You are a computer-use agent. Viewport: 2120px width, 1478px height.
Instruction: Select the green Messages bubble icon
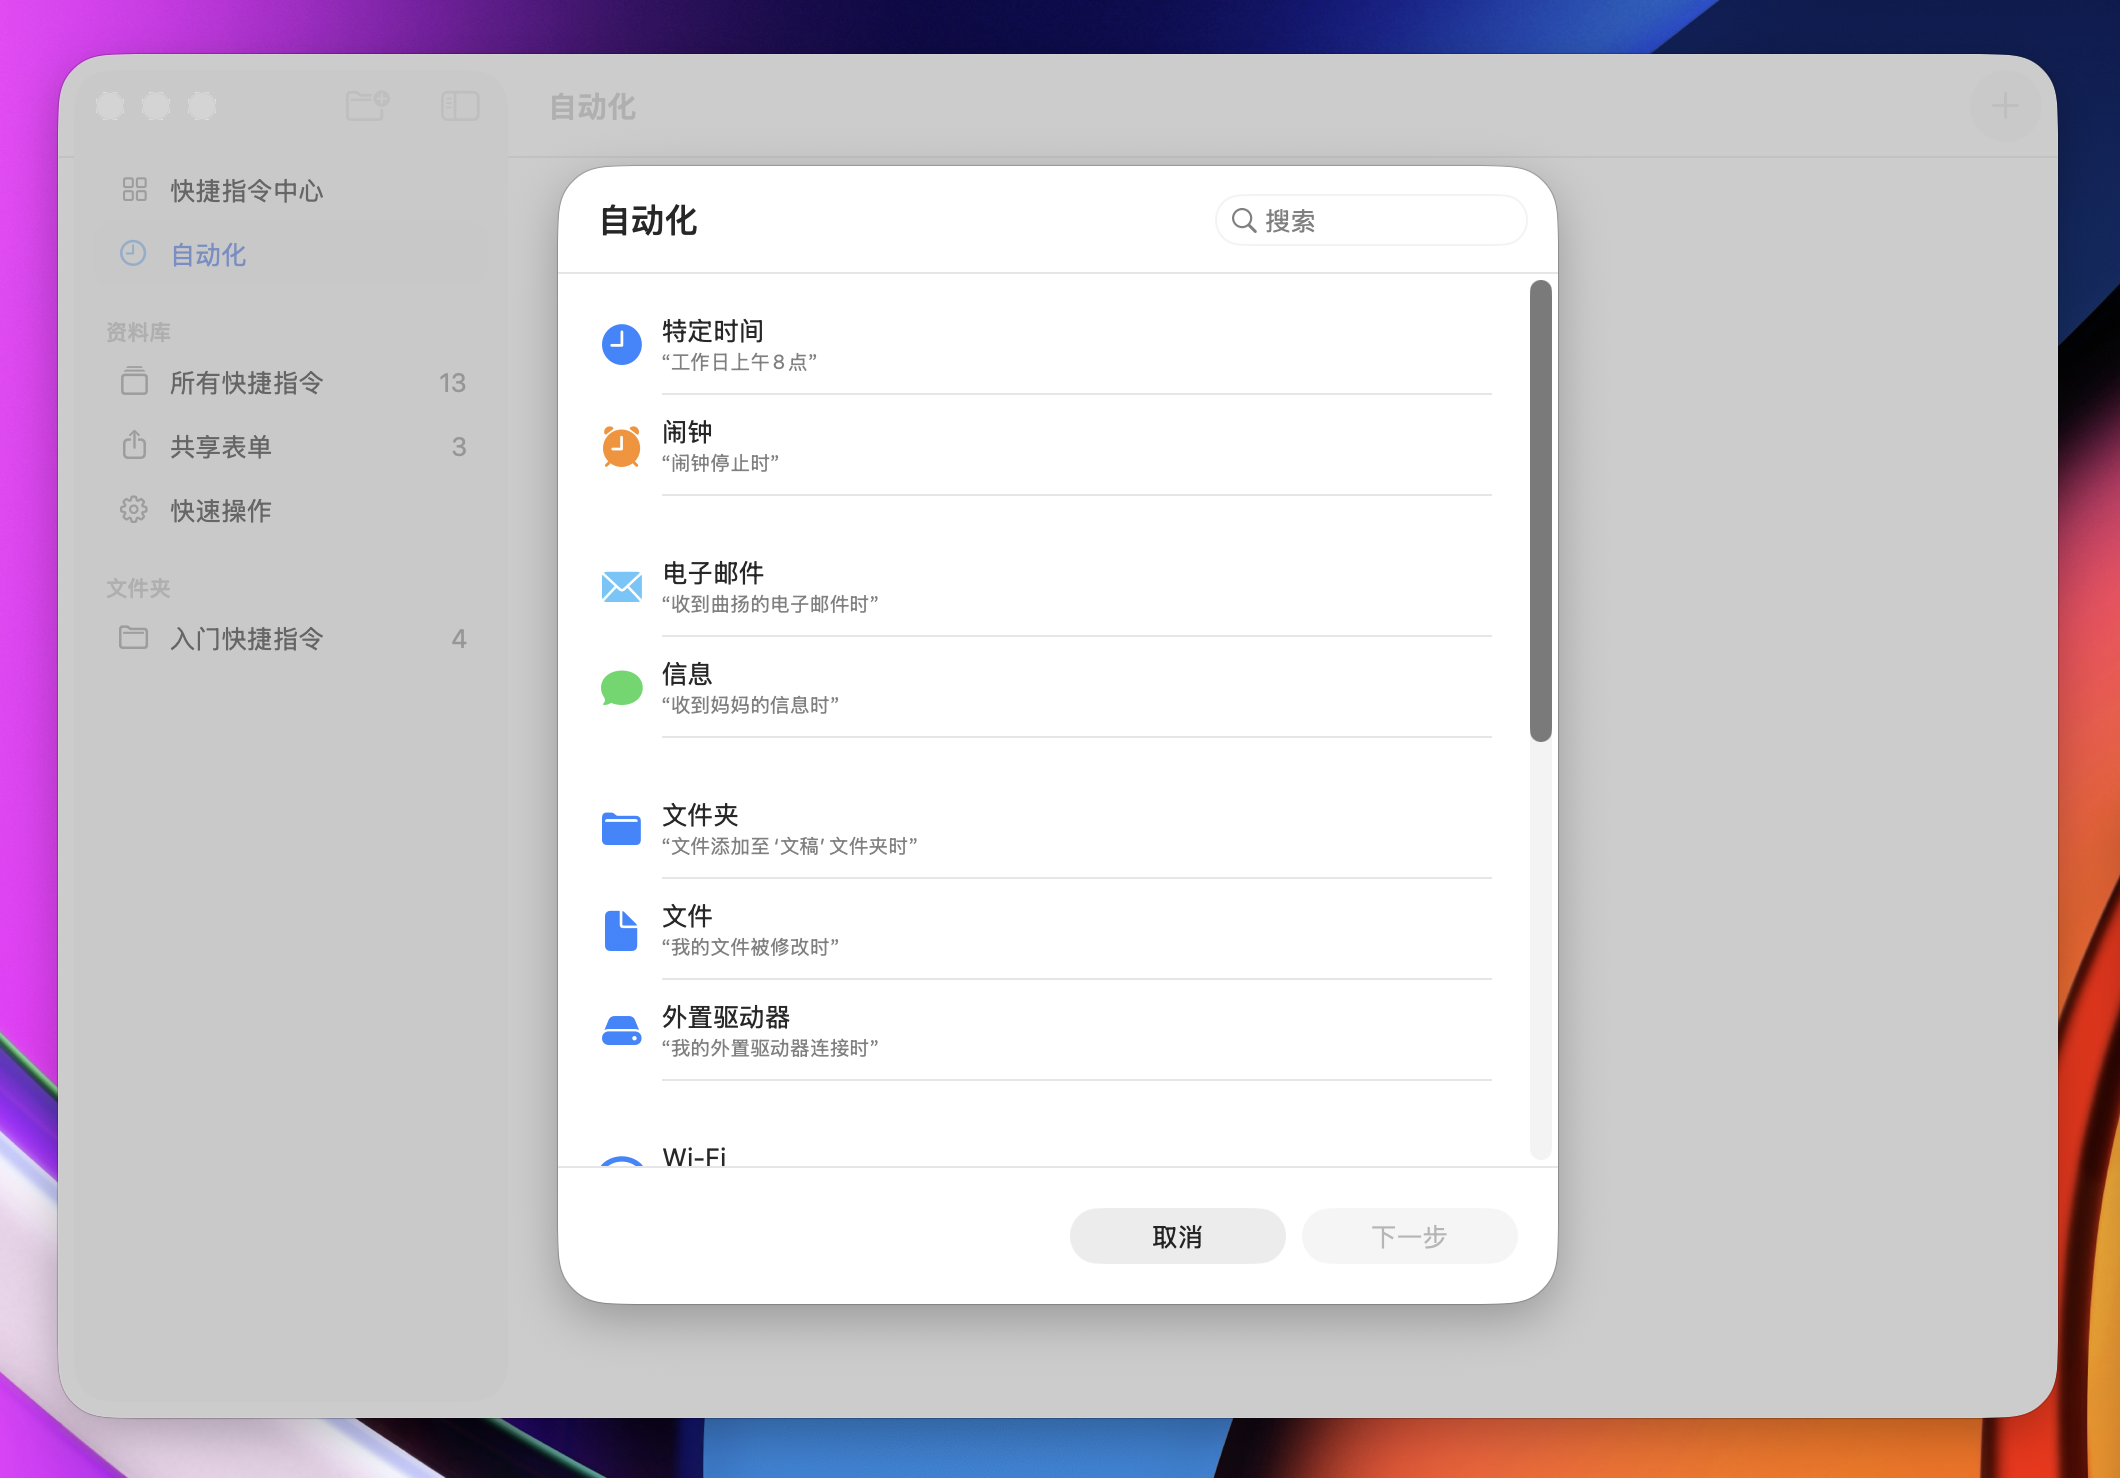[621, 688]
